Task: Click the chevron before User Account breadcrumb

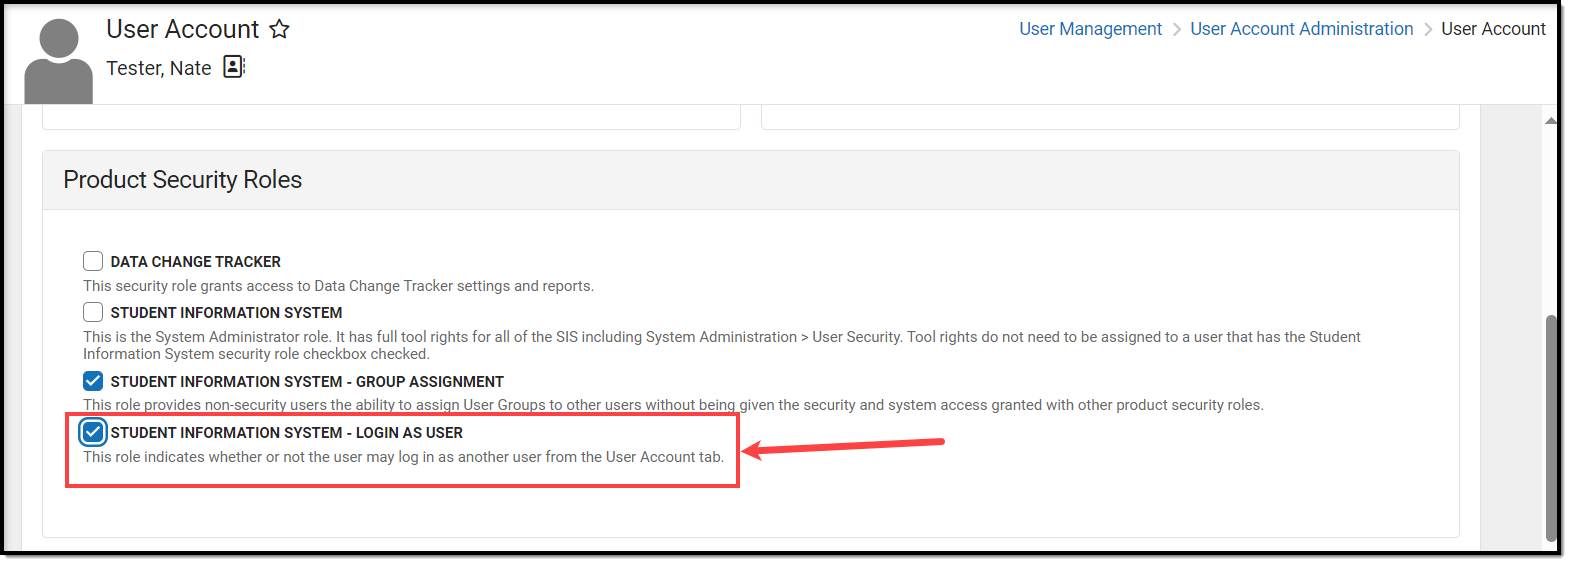Action: click(1428, 29)
